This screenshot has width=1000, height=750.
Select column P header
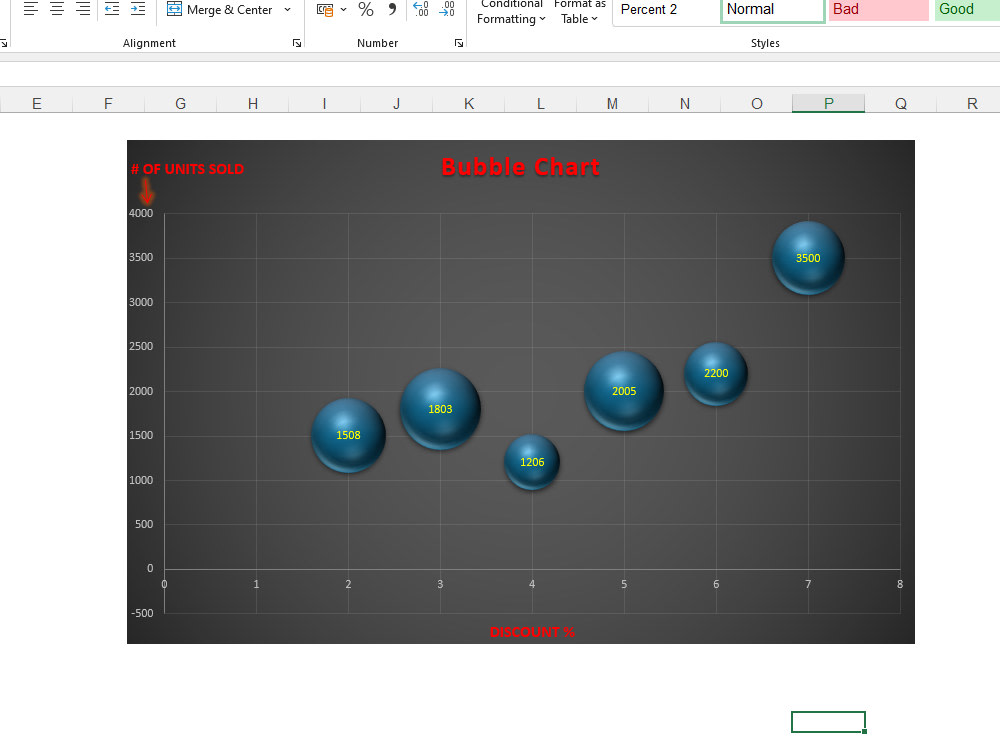tap(828, 103)
